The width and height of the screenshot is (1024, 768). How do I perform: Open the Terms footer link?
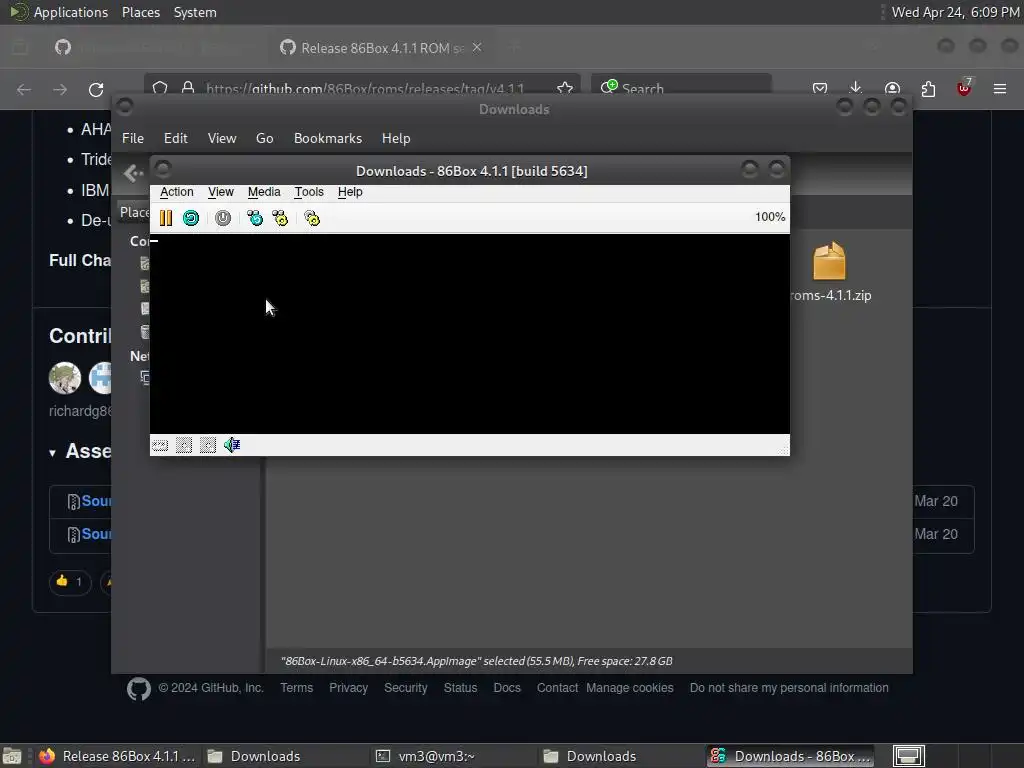296,688
